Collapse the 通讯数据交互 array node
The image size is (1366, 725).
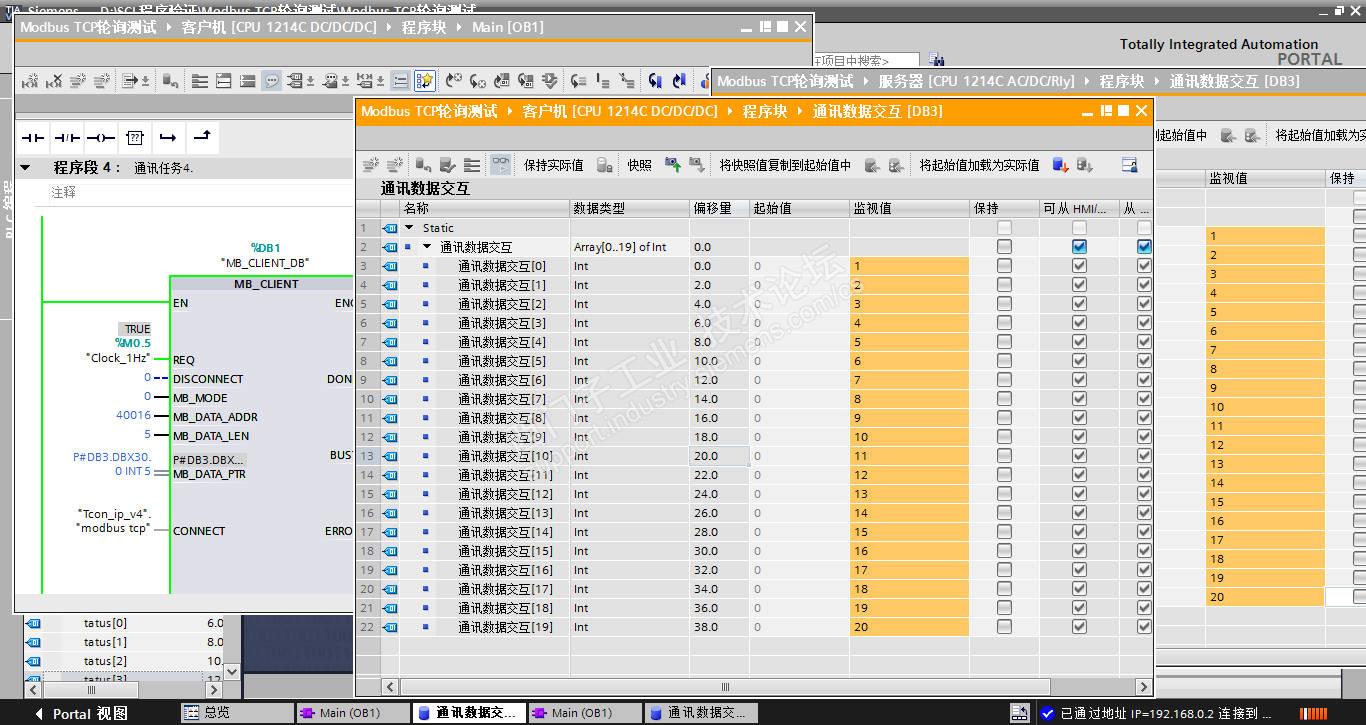pos(427,247)
